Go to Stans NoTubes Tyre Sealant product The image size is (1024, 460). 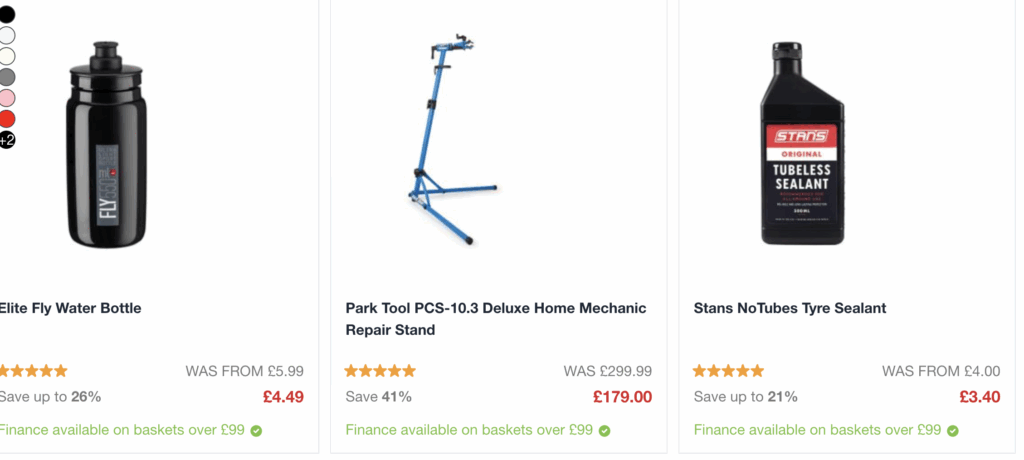coord(790,308)
